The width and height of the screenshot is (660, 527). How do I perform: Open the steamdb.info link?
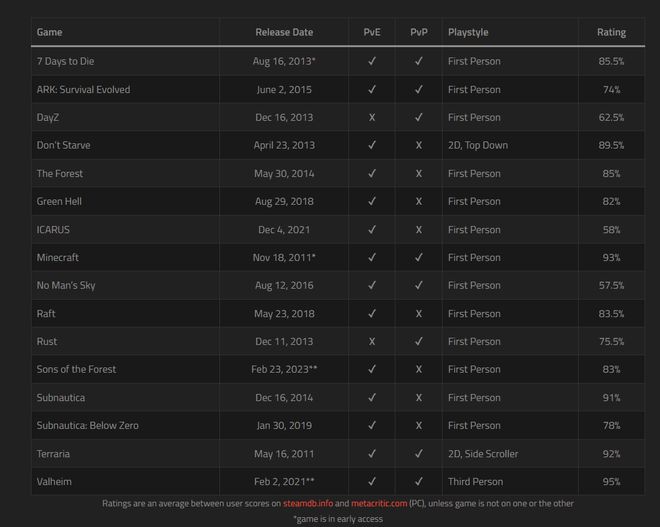(x=308, y=503)
